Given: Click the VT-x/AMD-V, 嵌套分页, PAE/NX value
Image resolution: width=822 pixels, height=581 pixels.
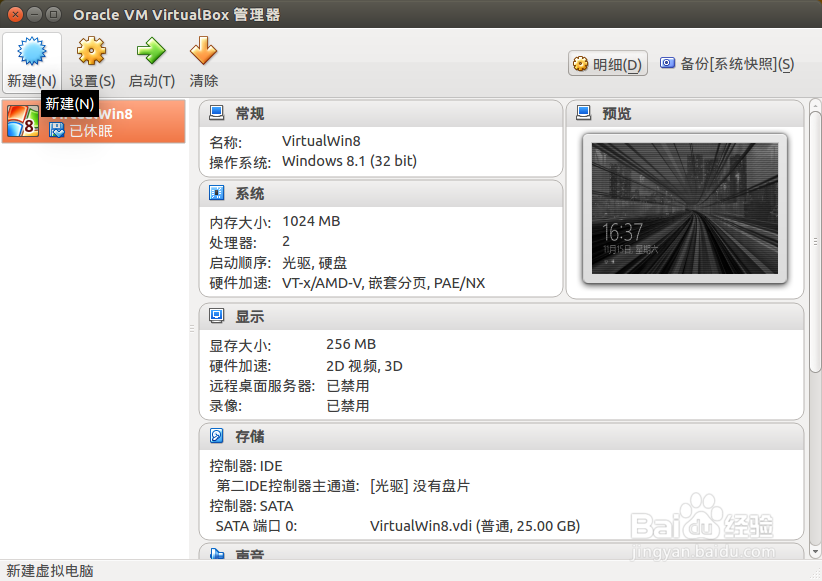Looking at the screenshot, I should point(383,283).
